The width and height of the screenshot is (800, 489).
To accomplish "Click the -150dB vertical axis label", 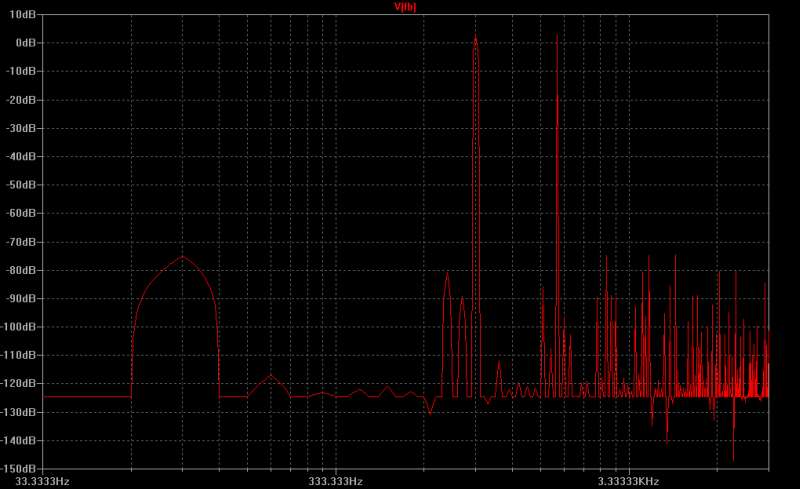I will pyautogui.click(x=19, y=468).
